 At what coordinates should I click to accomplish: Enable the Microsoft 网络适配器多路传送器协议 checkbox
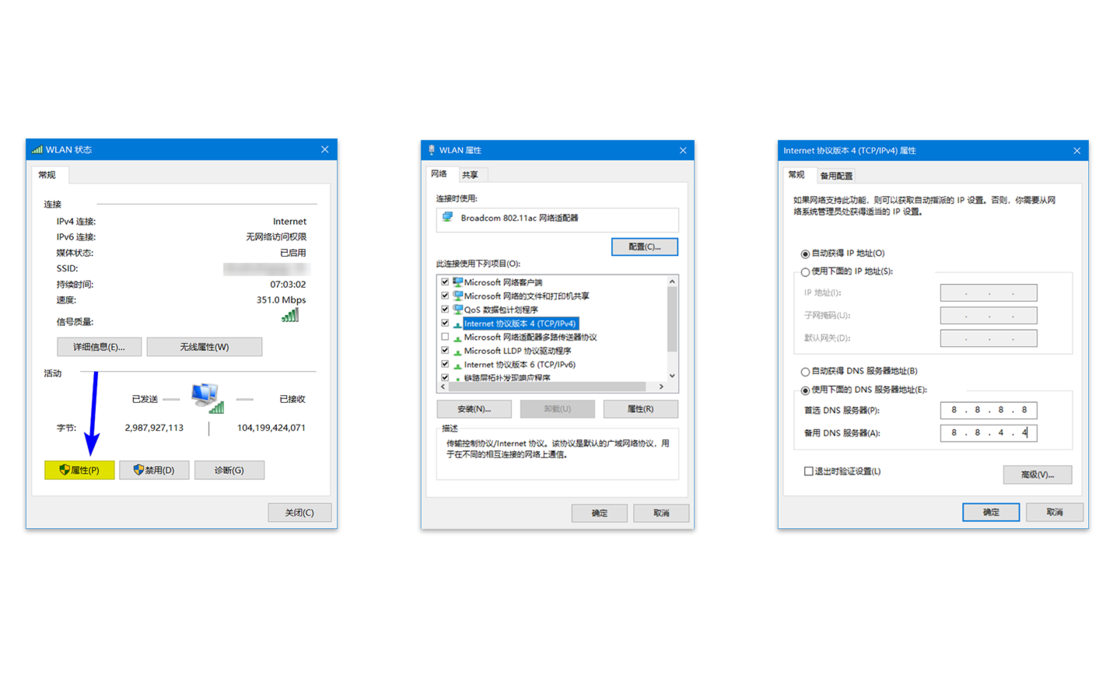click(445, 337)
